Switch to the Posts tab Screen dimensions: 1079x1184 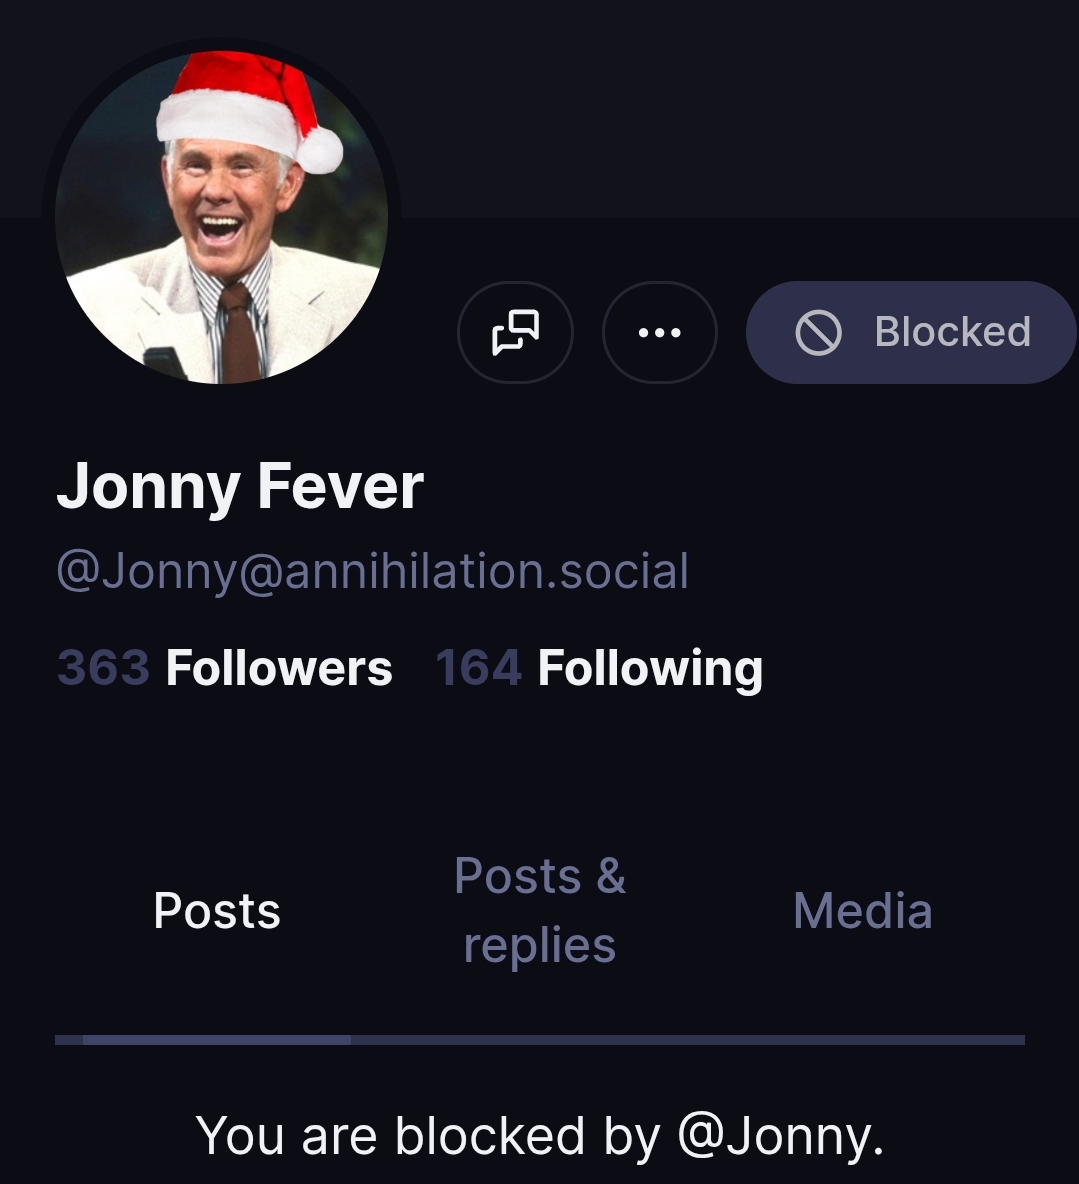[217, 911]
